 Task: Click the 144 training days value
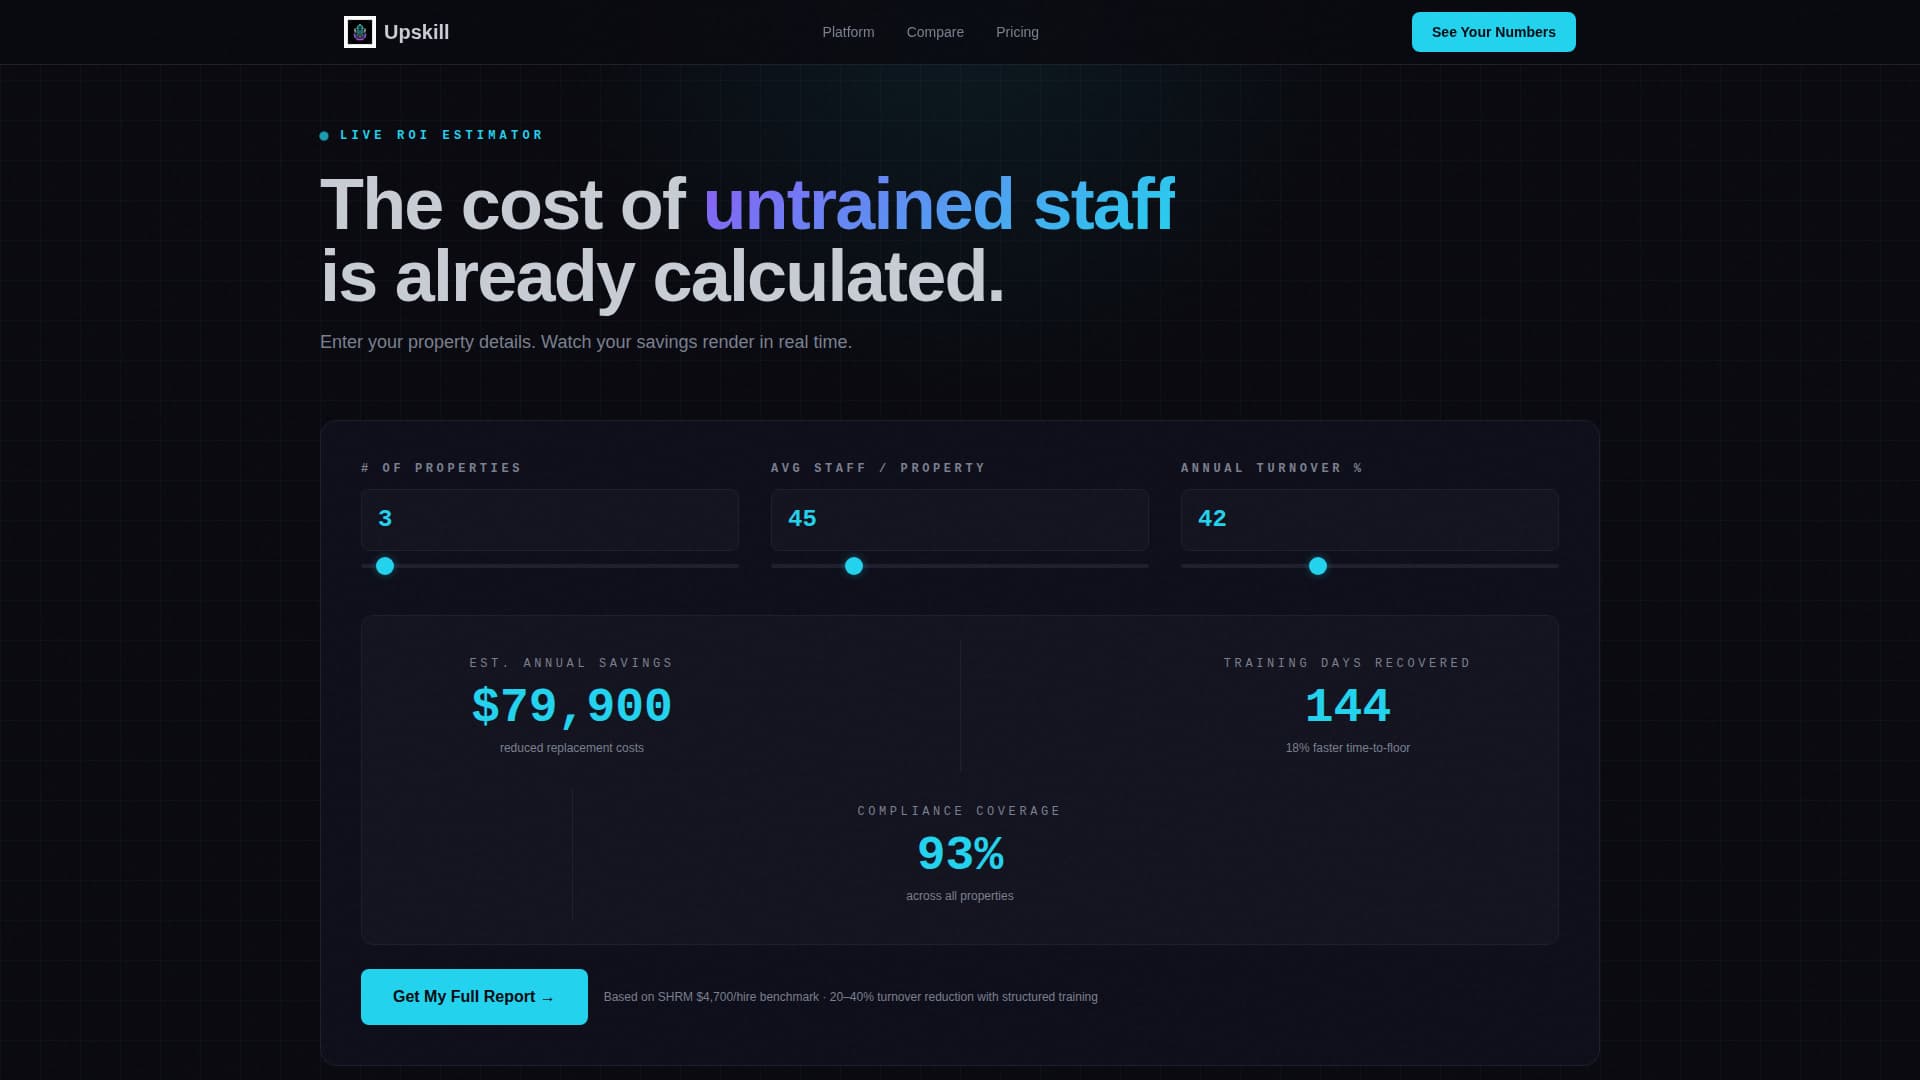[1348, 706]
